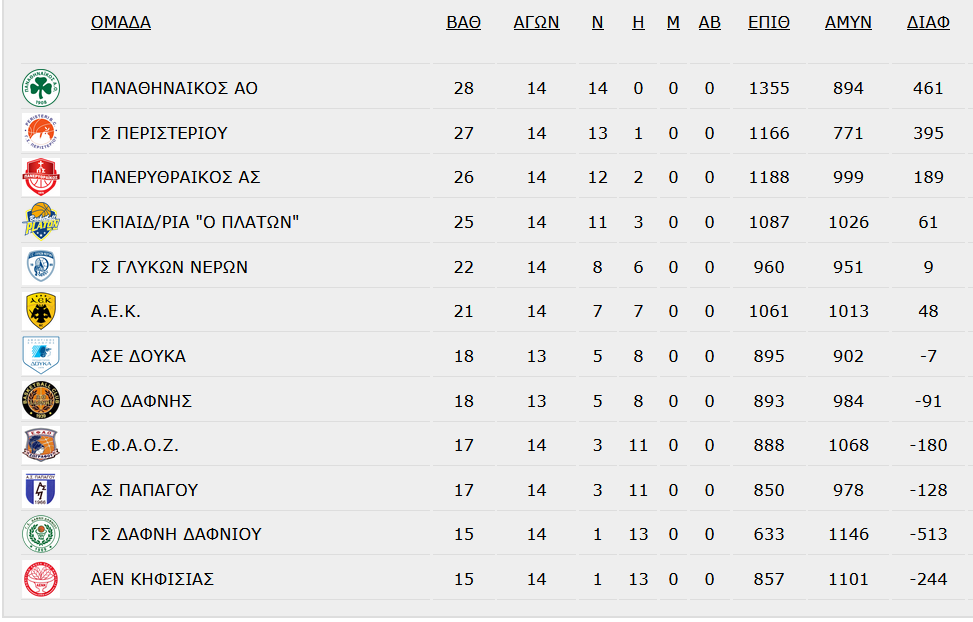Click the GS Glykon Neron team logo
Image resolution: width=973 pixels, height=622 pixels.
[41, 266]
